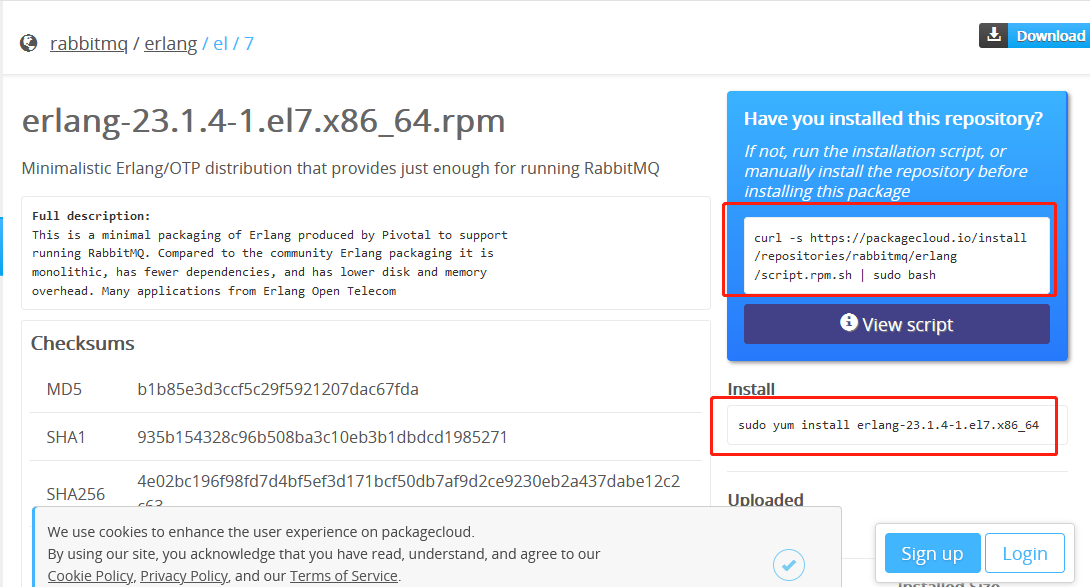Open the View script panel
This screenshot has width=1090, height=587.
pyautogui.click(x=896, y=323)
